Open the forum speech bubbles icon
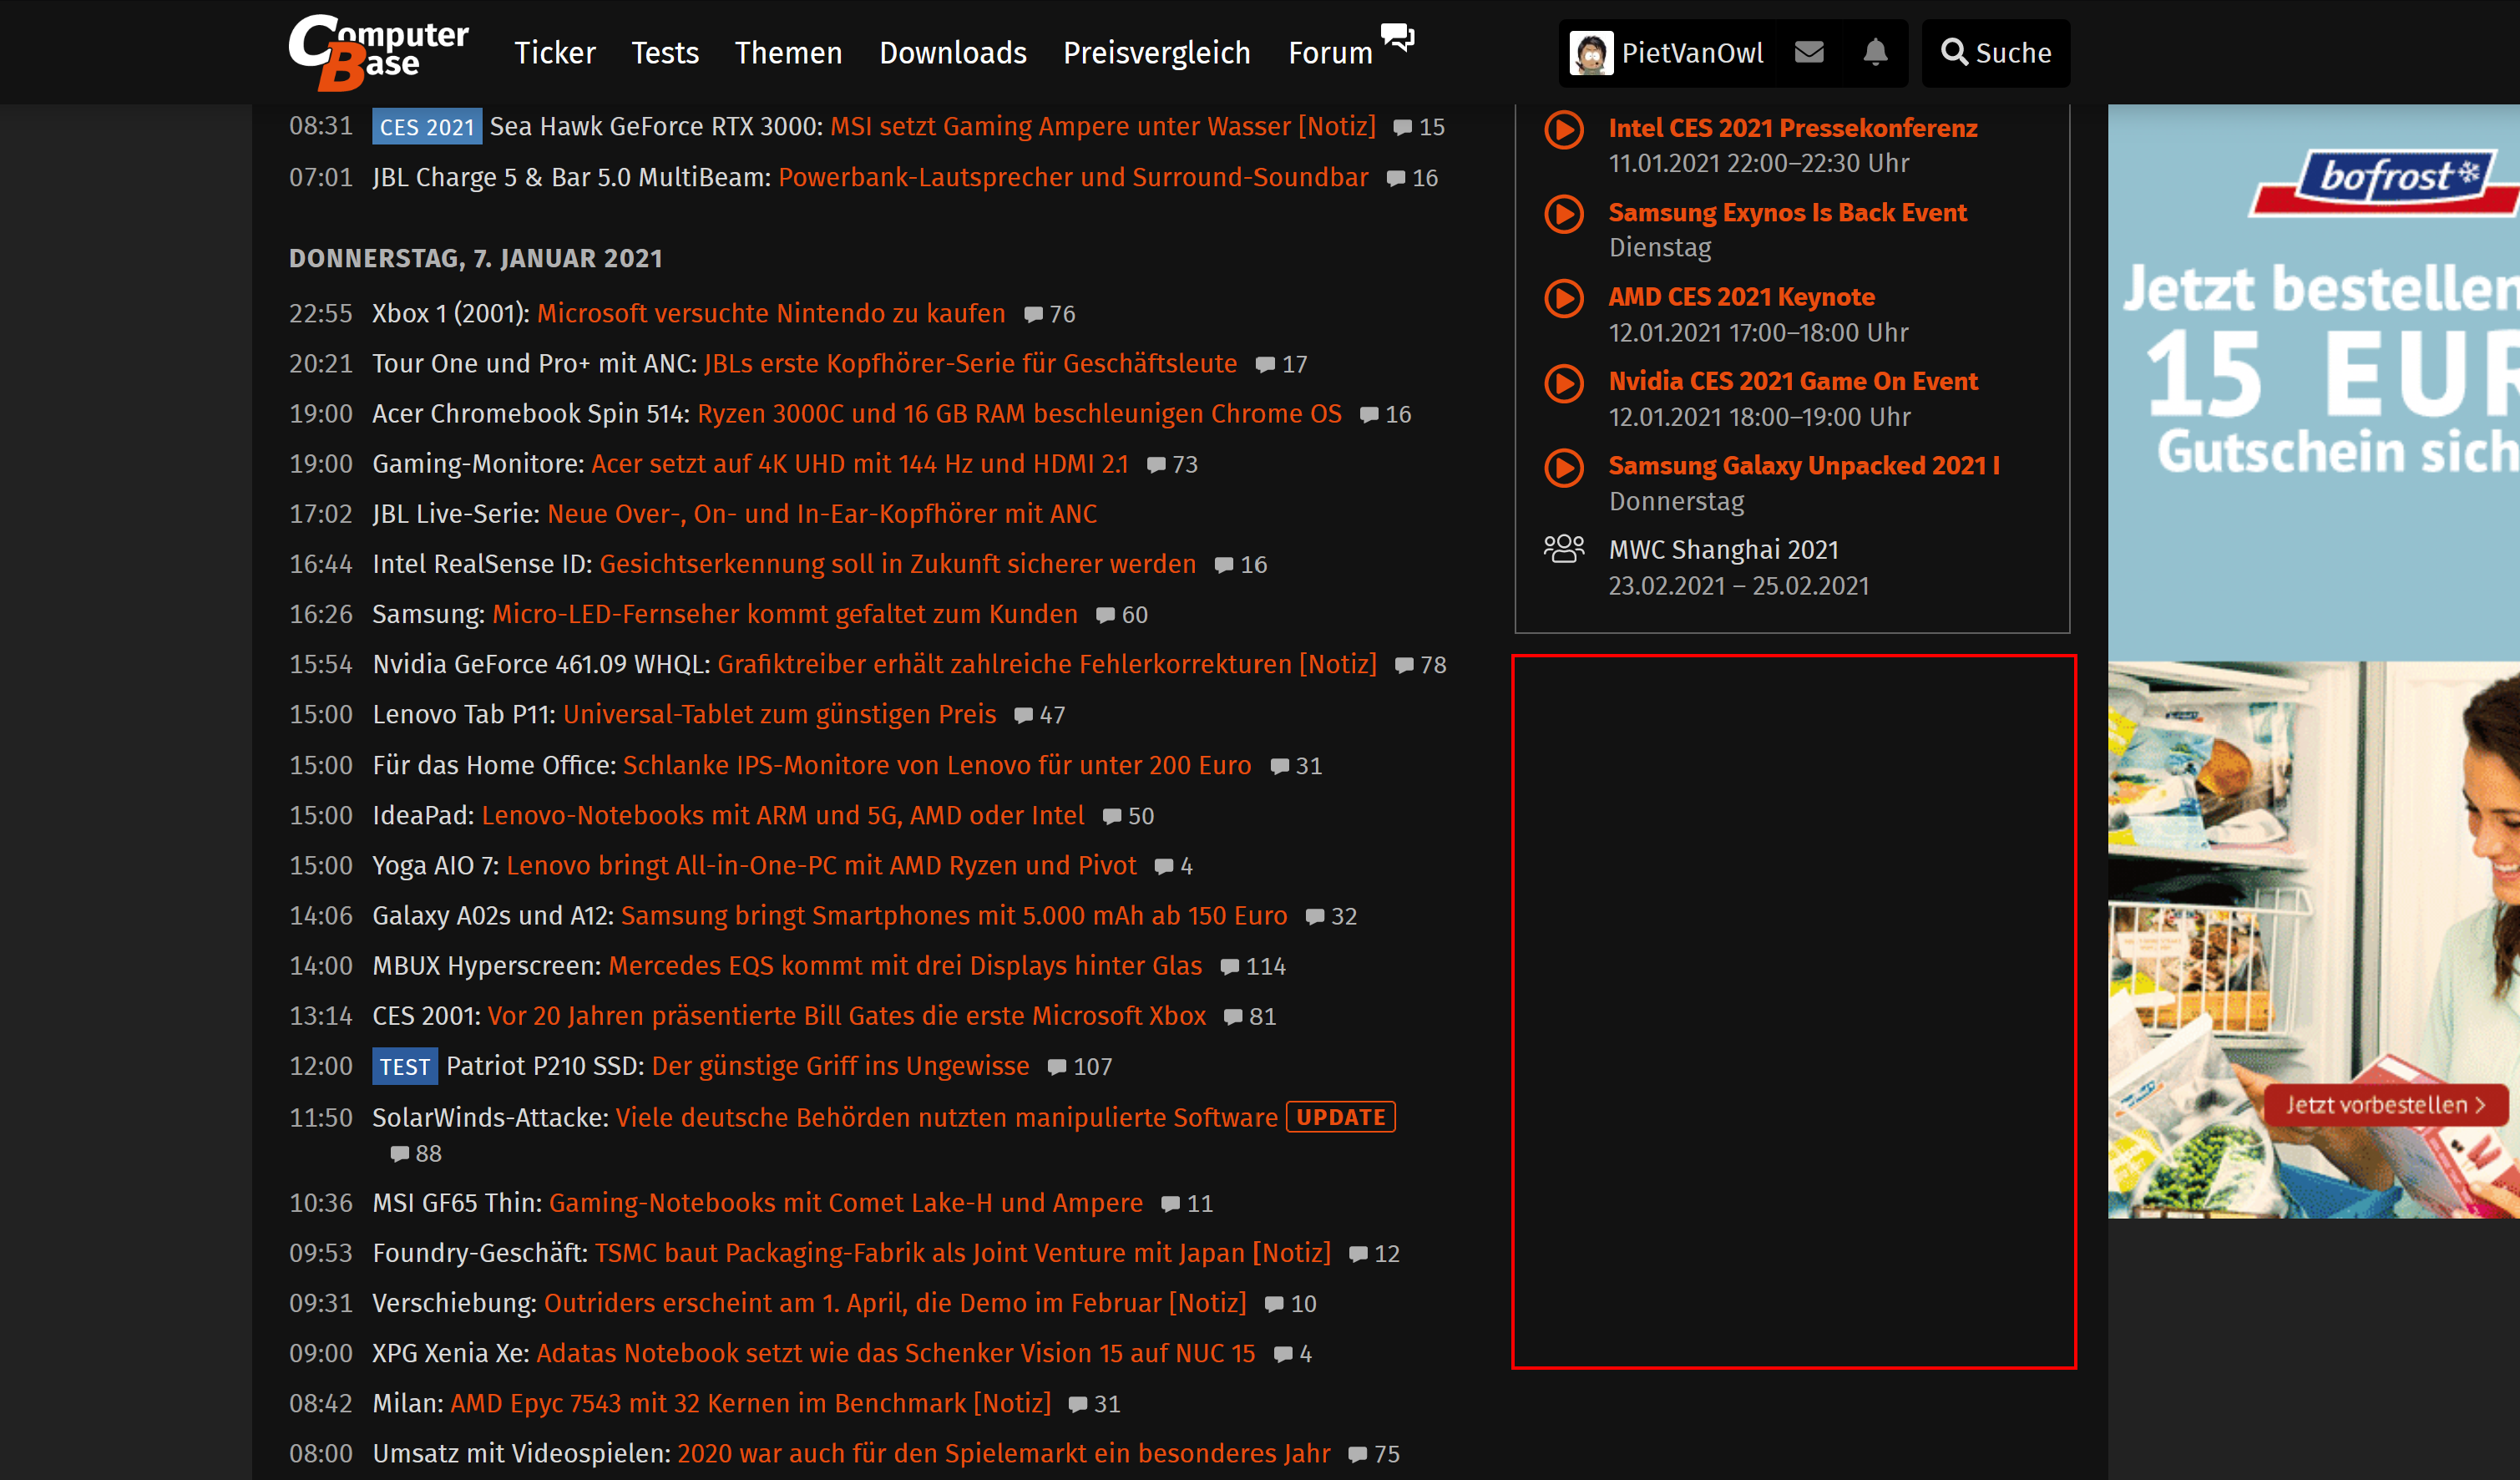Viewport: 2520px width, 1480px height. [x=1397, y=37]
